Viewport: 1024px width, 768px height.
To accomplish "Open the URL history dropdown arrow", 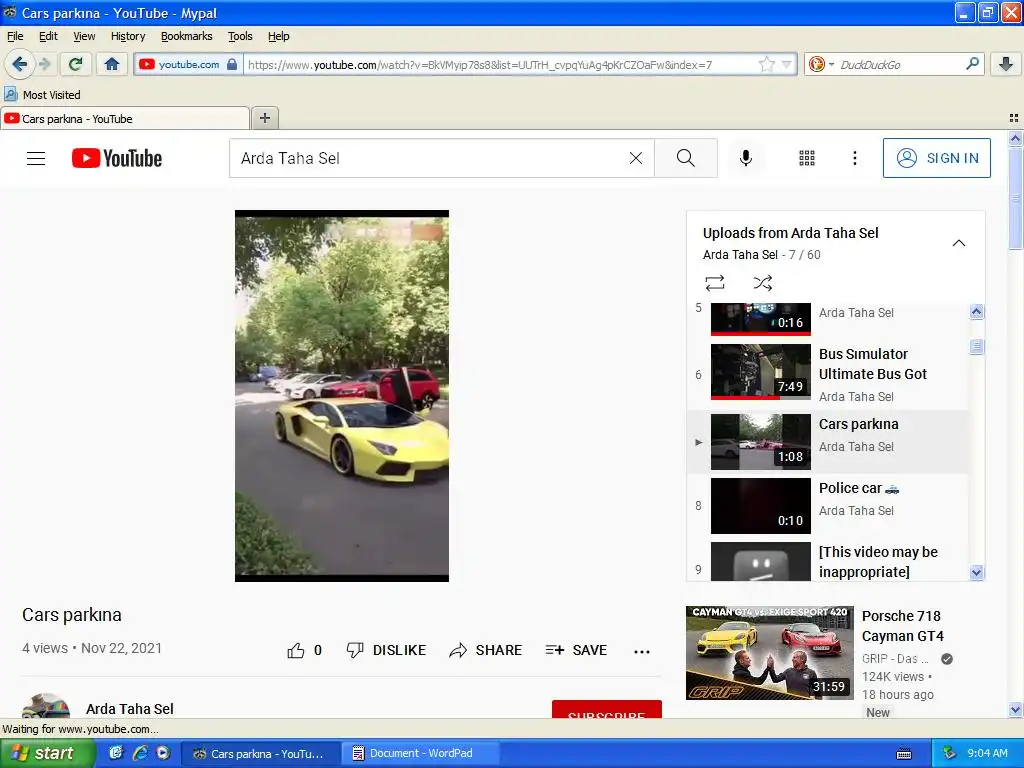I will point(786,64).
